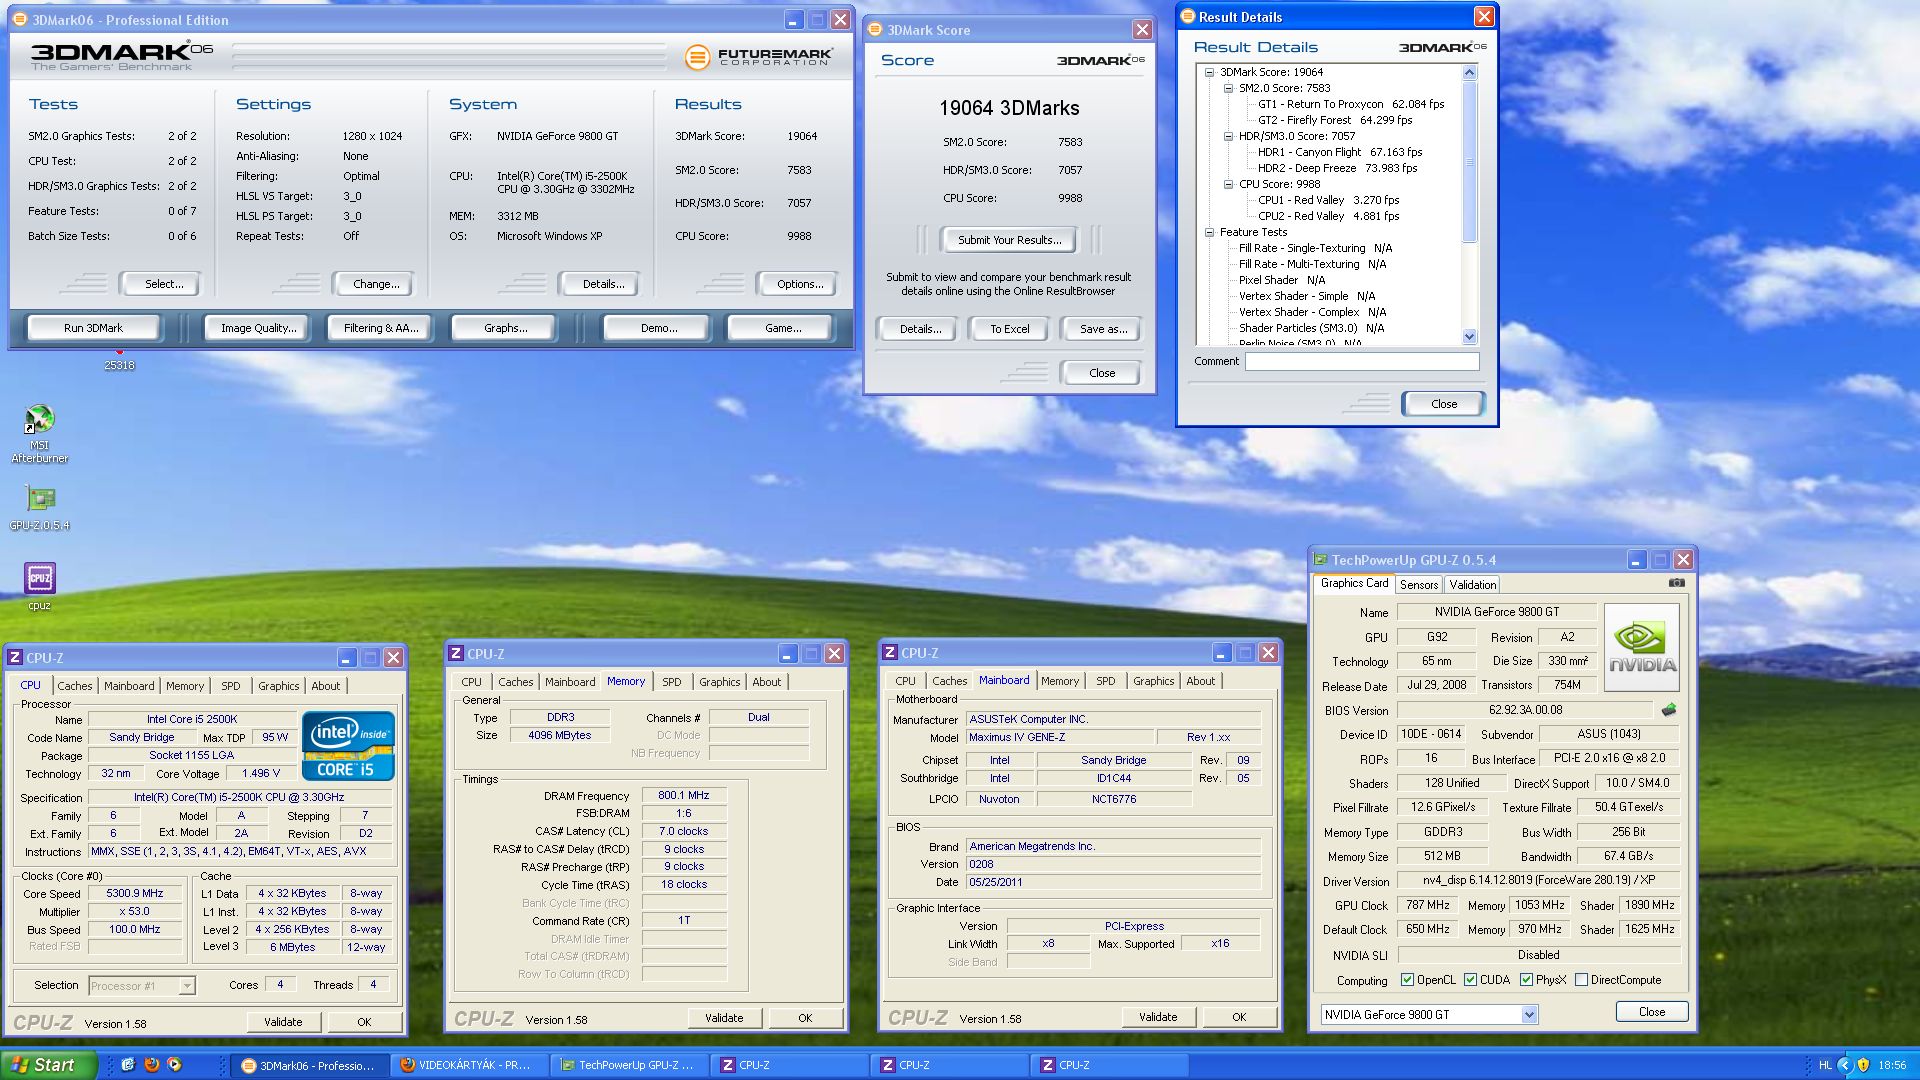Click the NVIDIA logo in GPU-Z
Screen dimensions: 1920x1080
pos(1642,647)
